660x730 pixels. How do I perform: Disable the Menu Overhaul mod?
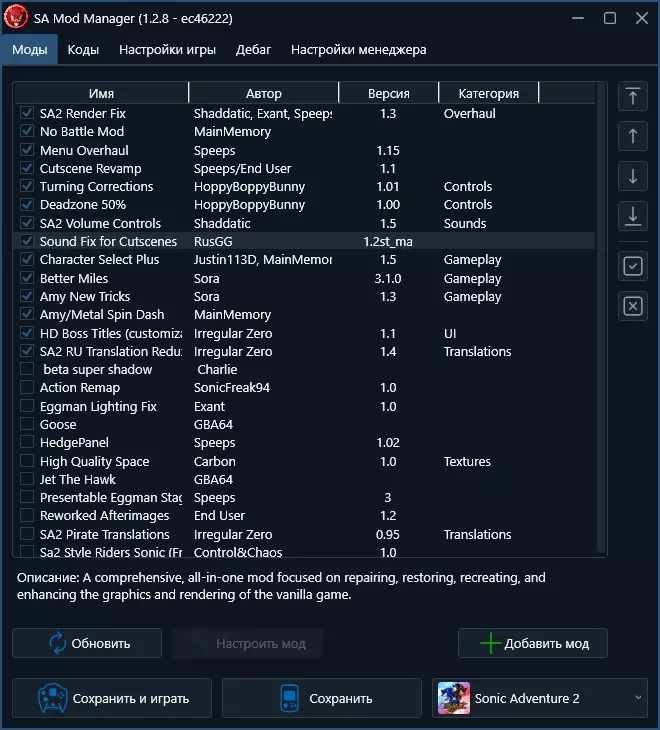pos(27,150)
